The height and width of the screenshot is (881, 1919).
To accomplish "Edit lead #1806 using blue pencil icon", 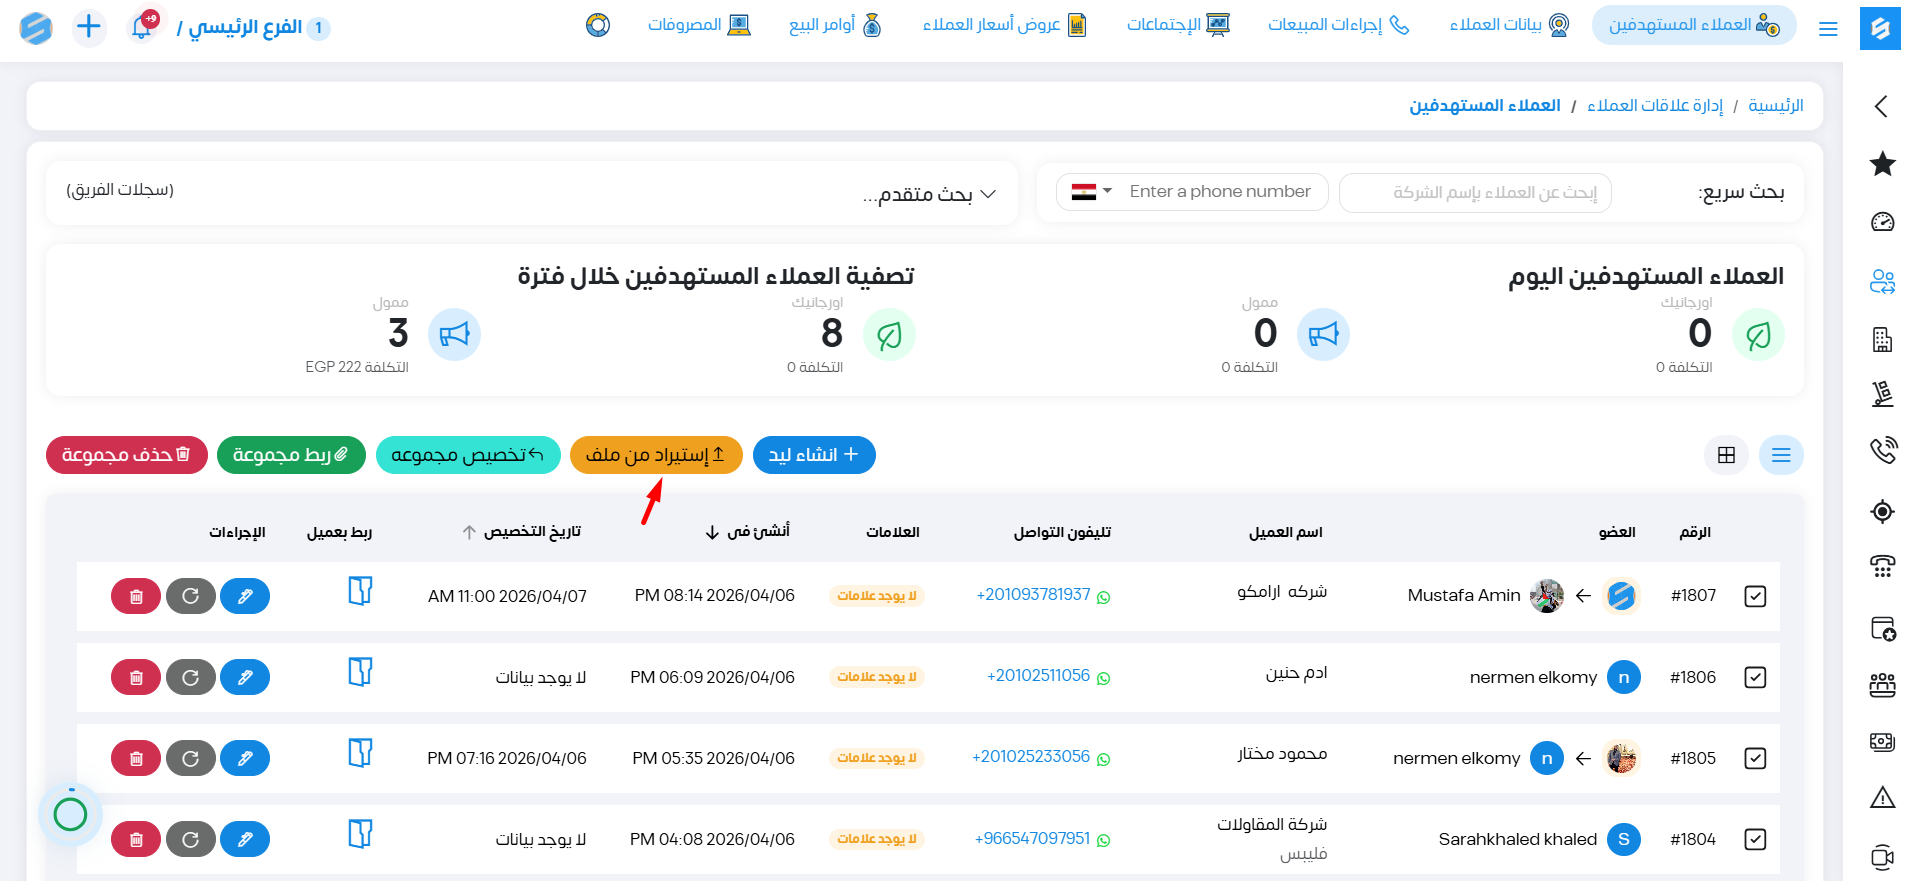I will click(x=245, y=677).
